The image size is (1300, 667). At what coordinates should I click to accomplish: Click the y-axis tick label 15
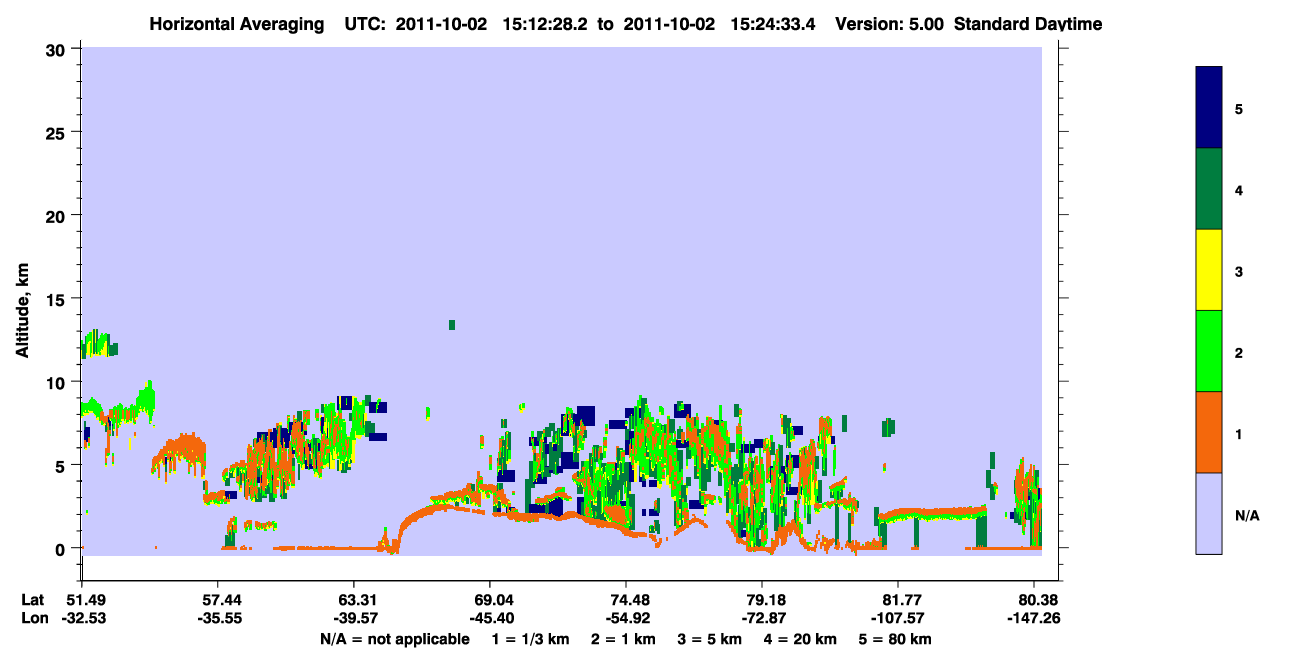57,298
